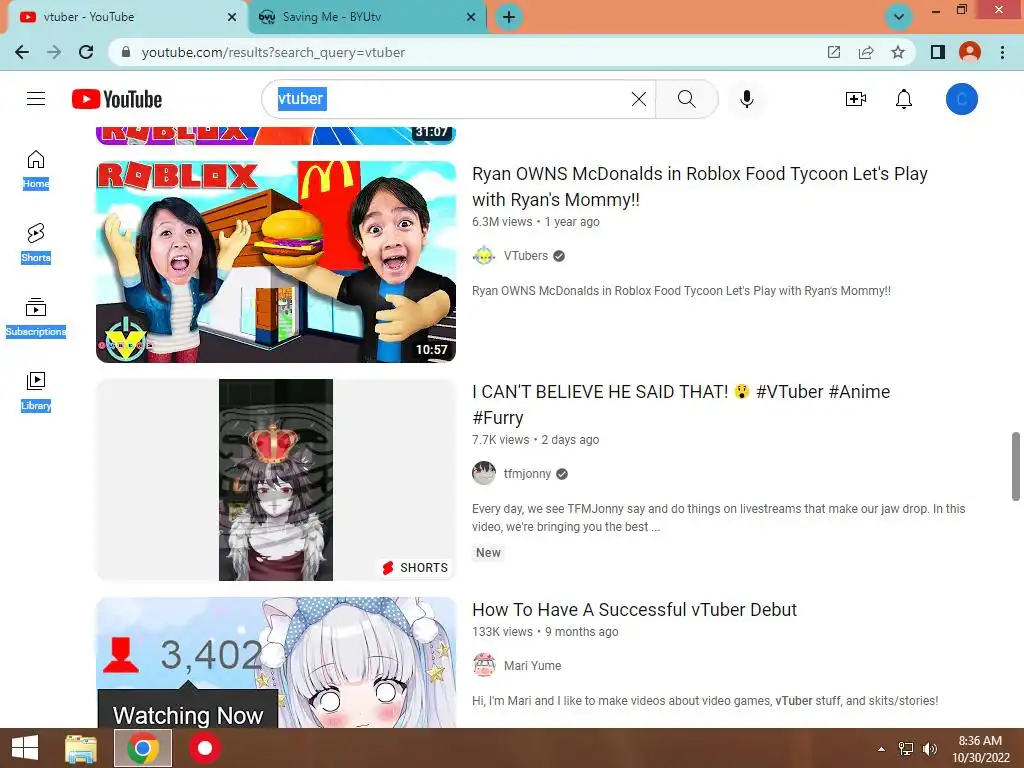The width and height of the screenshot is (1024, 768).
Task: Toggle Chrome side panel
Action: [x=938, y=52]
